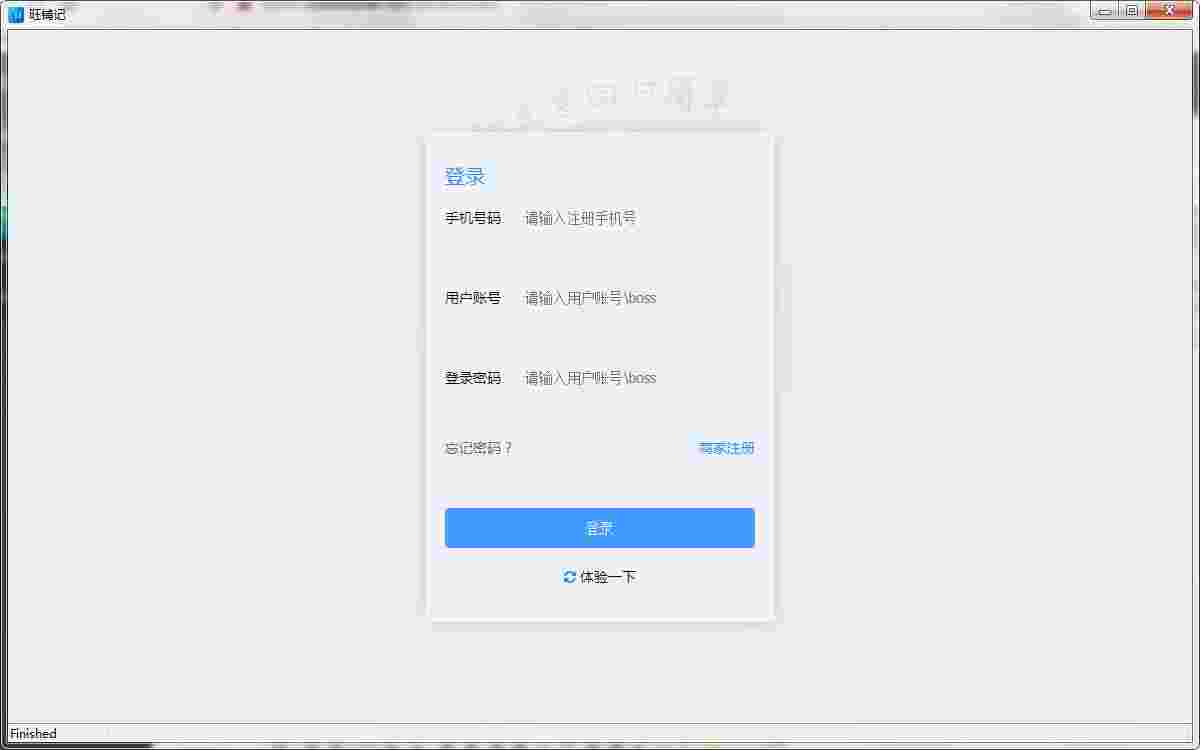Focus the 登录密码 password field
The width and height of the screenshot is (1200, 750).
point(620,378)
